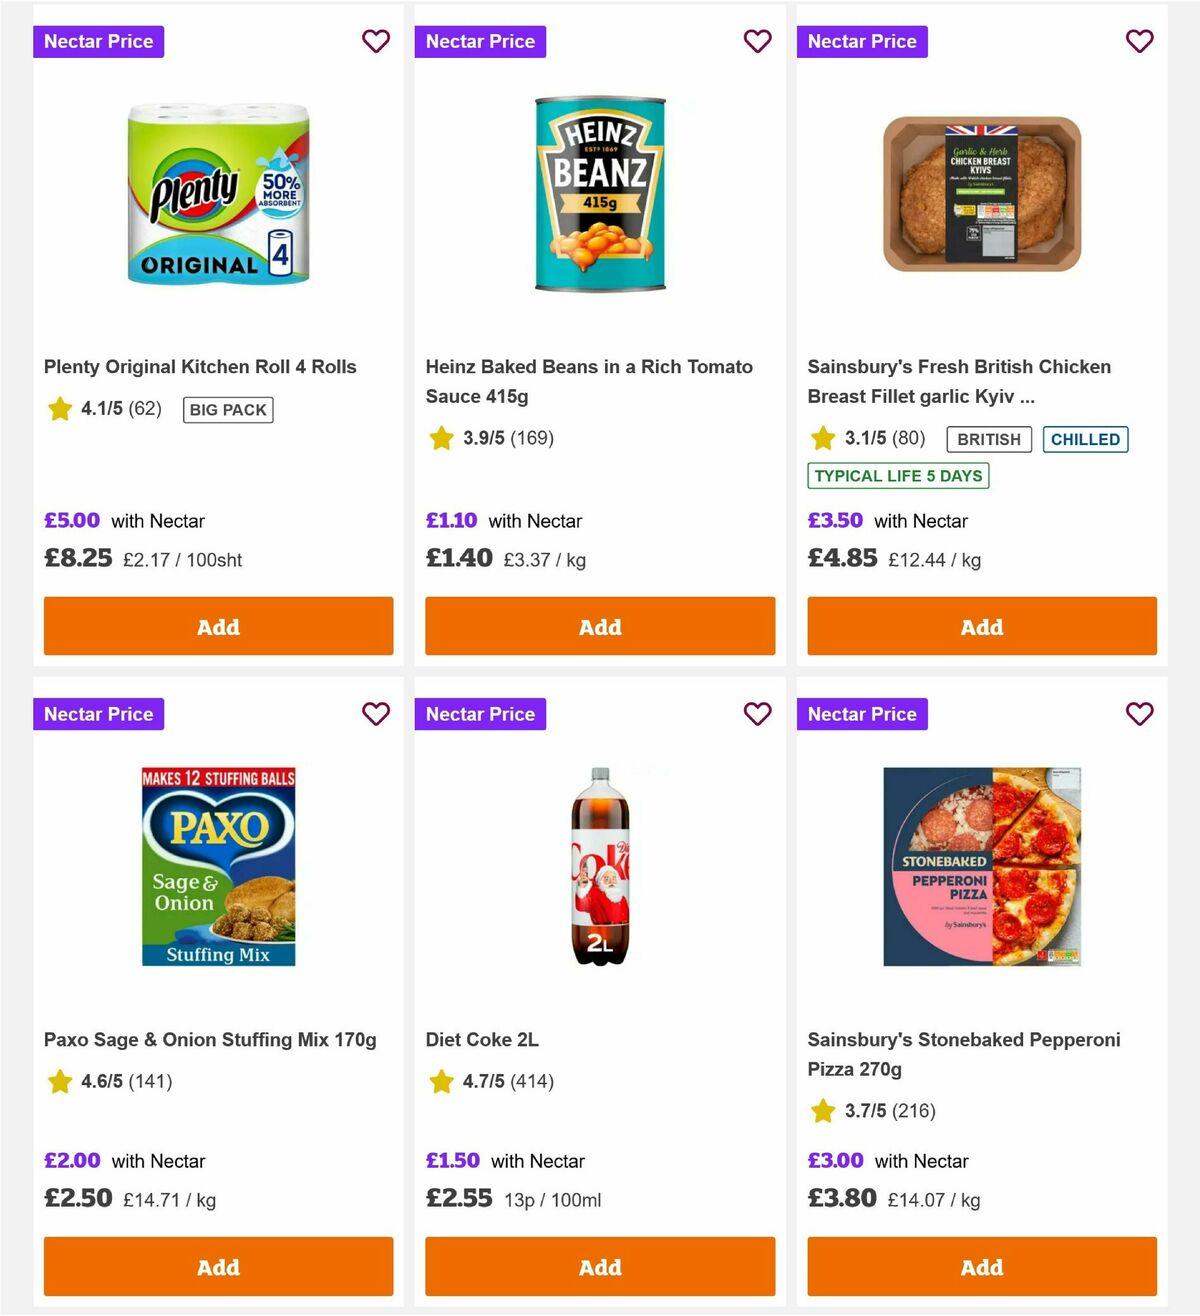Open the BIG PACK tag on Plenty rolls

click(227, 409)
